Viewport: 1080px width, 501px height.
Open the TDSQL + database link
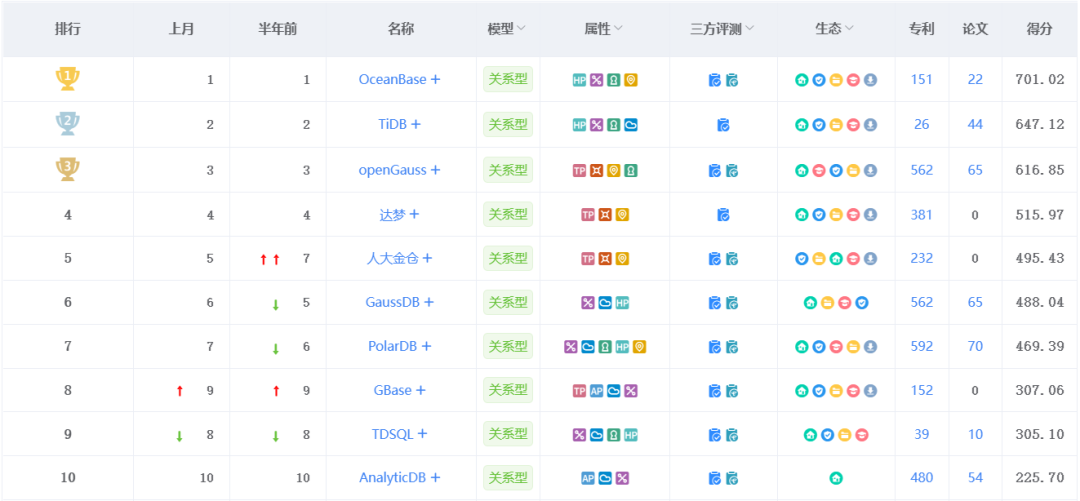coord(399,434)
